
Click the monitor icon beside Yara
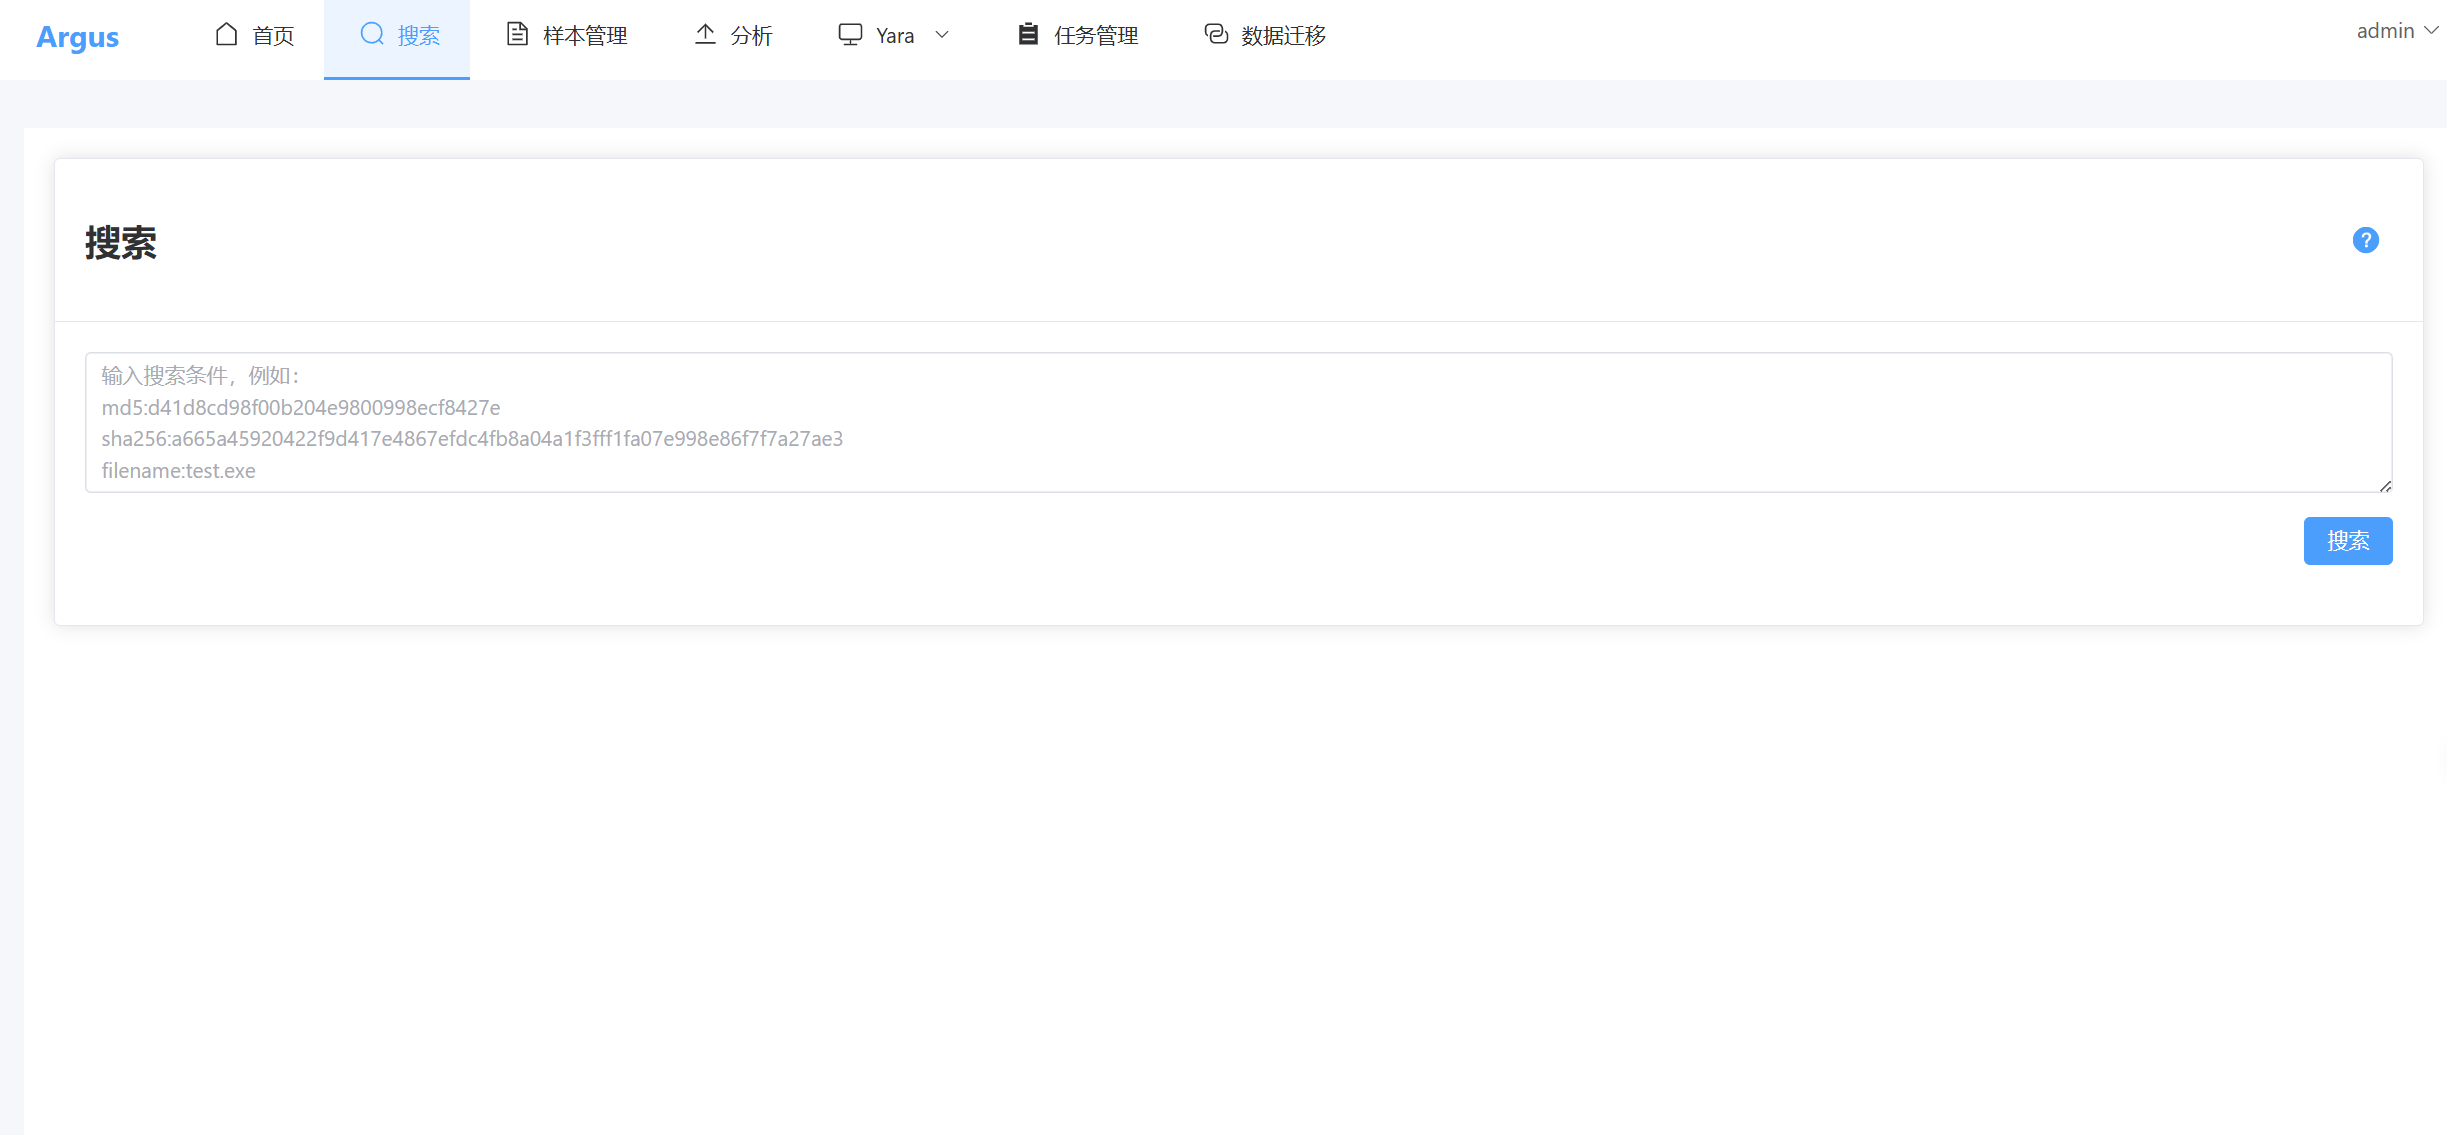[x=850, y=35]
